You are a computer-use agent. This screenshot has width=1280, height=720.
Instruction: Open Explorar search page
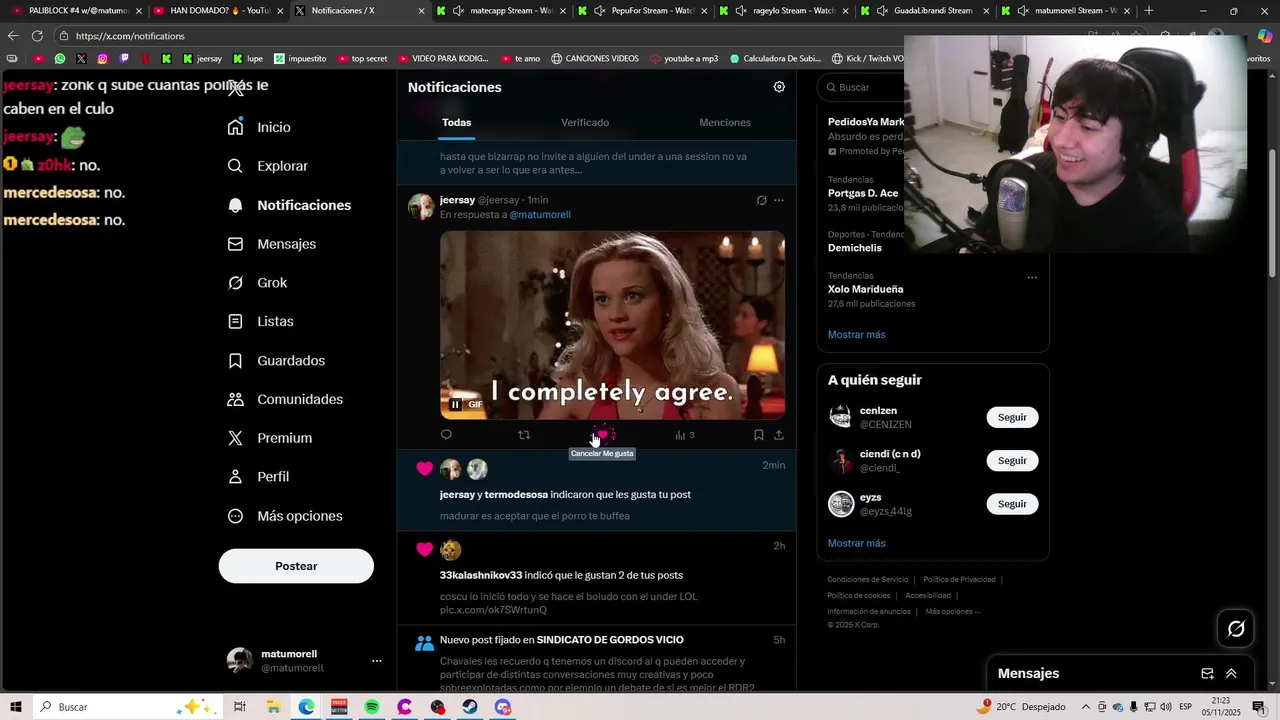click(267, 166)
